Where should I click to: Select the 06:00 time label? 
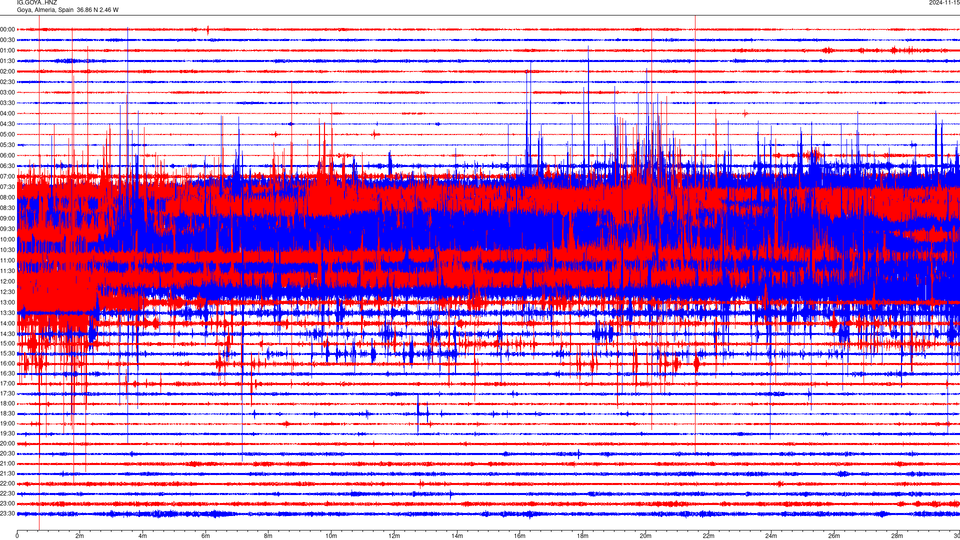pyautogui.click(x=7, y=156)
